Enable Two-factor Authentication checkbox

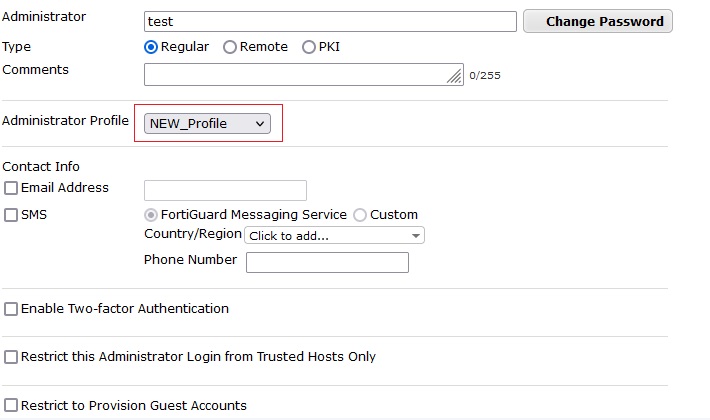[11, 309]
